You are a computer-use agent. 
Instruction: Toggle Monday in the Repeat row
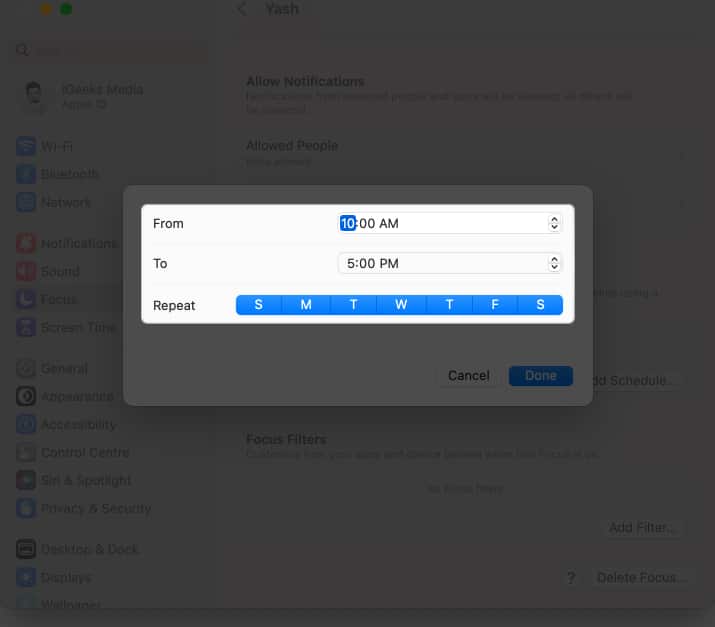pos(306,305)
